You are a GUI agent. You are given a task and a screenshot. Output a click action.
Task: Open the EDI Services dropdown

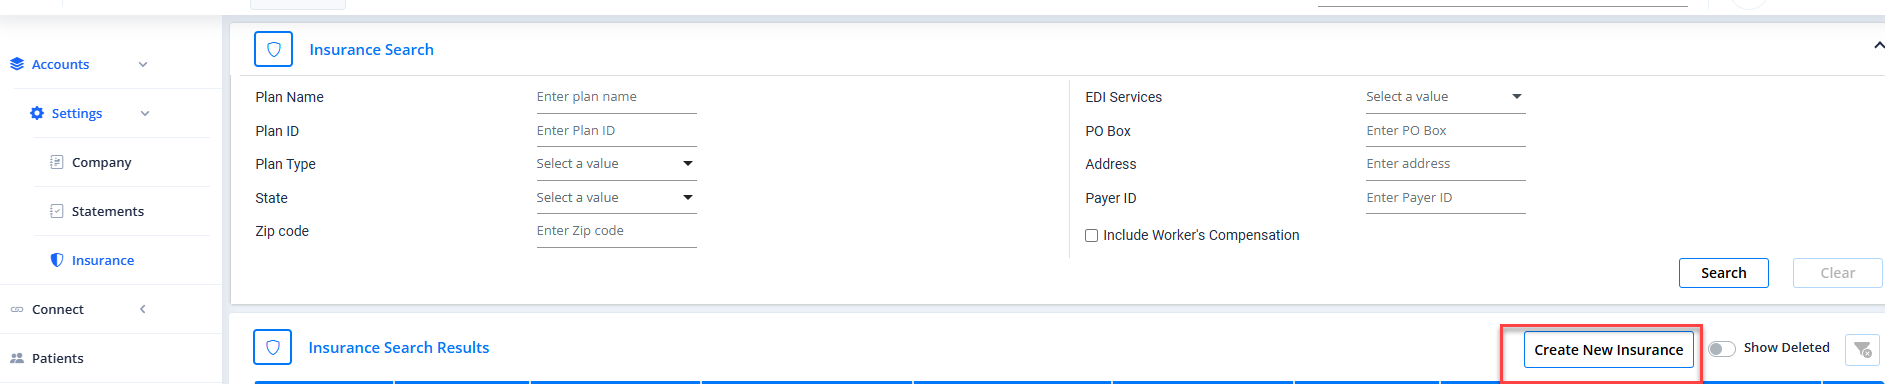pos(1446,97)
